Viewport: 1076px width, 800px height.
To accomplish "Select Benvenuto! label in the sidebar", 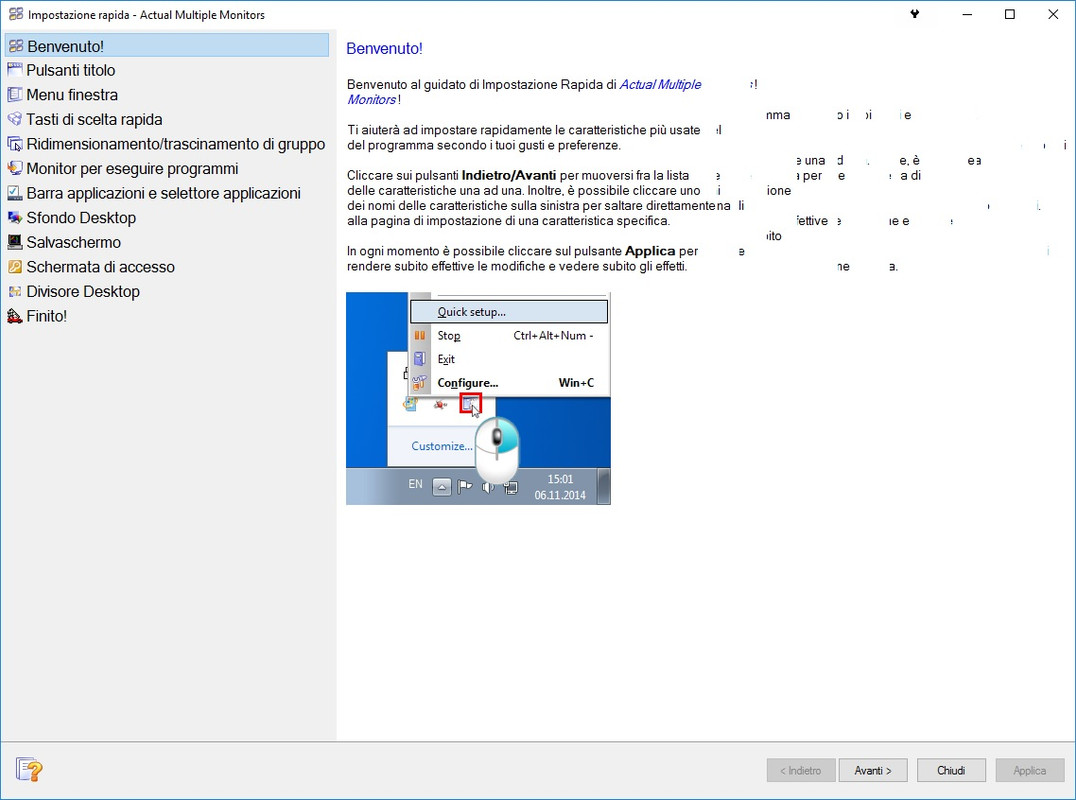I will 66,46.
